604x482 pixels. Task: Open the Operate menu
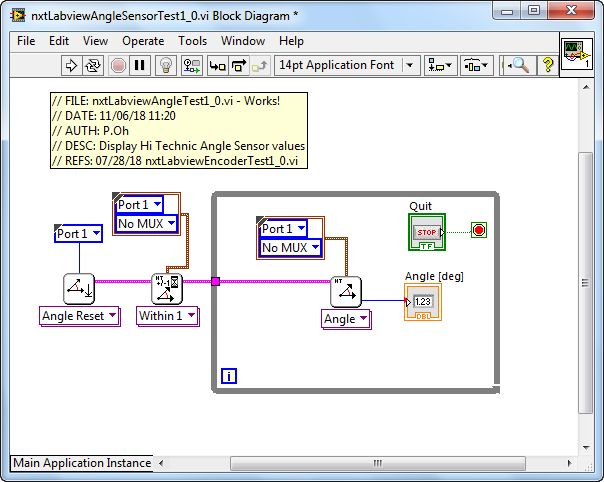point(143,41)
